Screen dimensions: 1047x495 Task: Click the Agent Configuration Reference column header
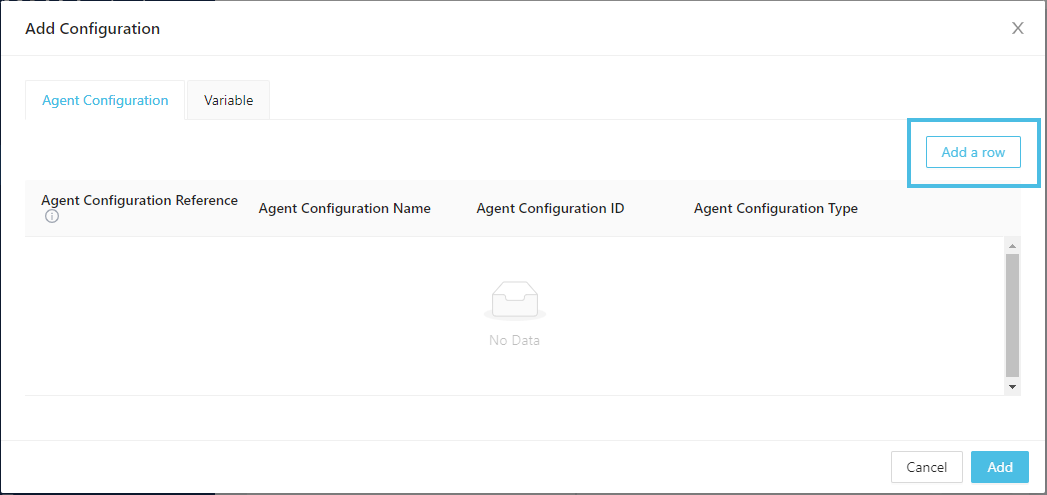pos(139,200)
